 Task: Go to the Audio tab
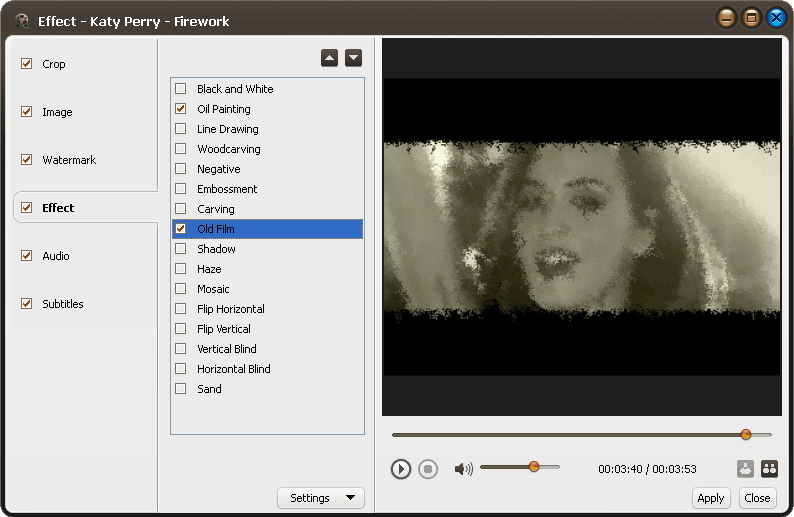click(x=56, y=256)
